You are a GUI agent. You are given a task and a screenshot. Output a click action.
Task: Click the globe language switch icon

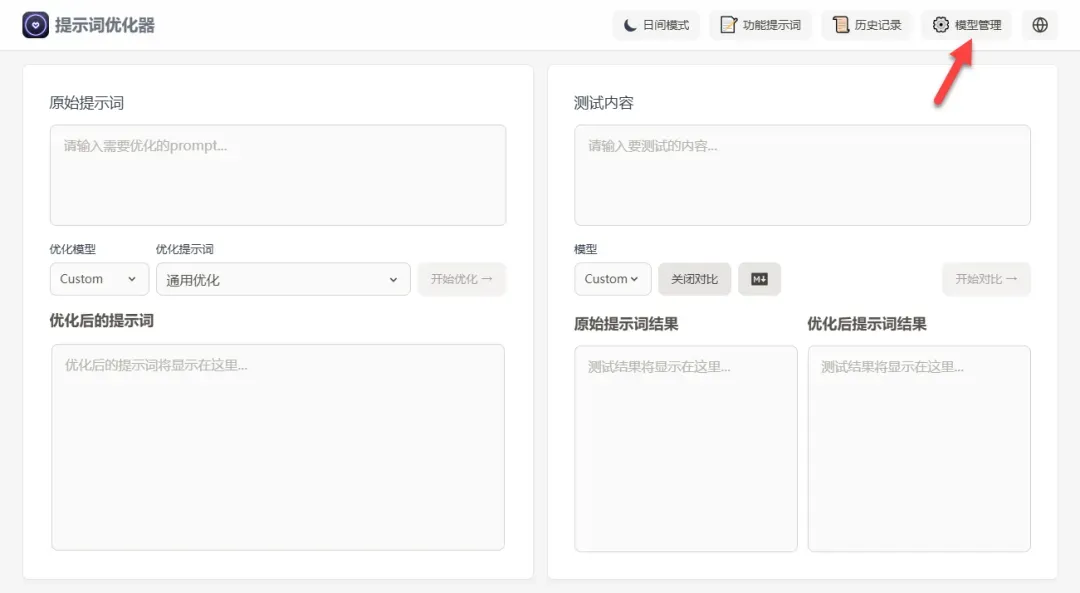click(x=1040, y=25)
